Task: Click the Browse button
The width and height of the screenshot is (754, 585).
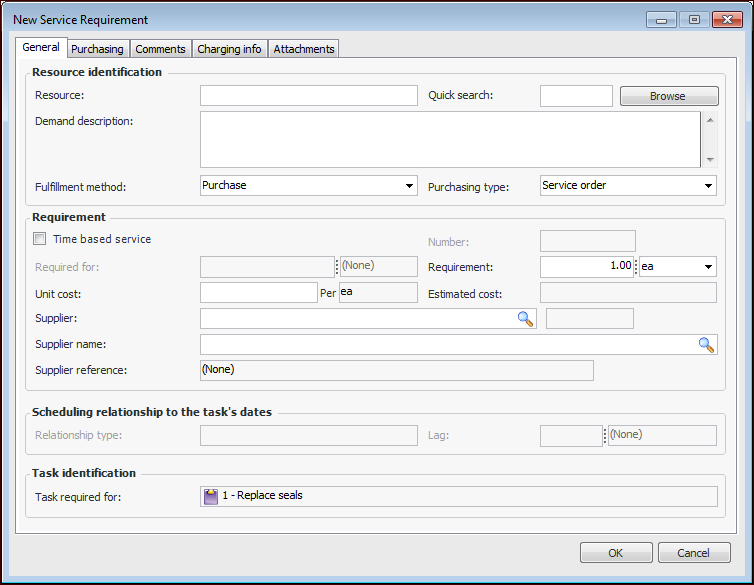Action: point(668,96)
